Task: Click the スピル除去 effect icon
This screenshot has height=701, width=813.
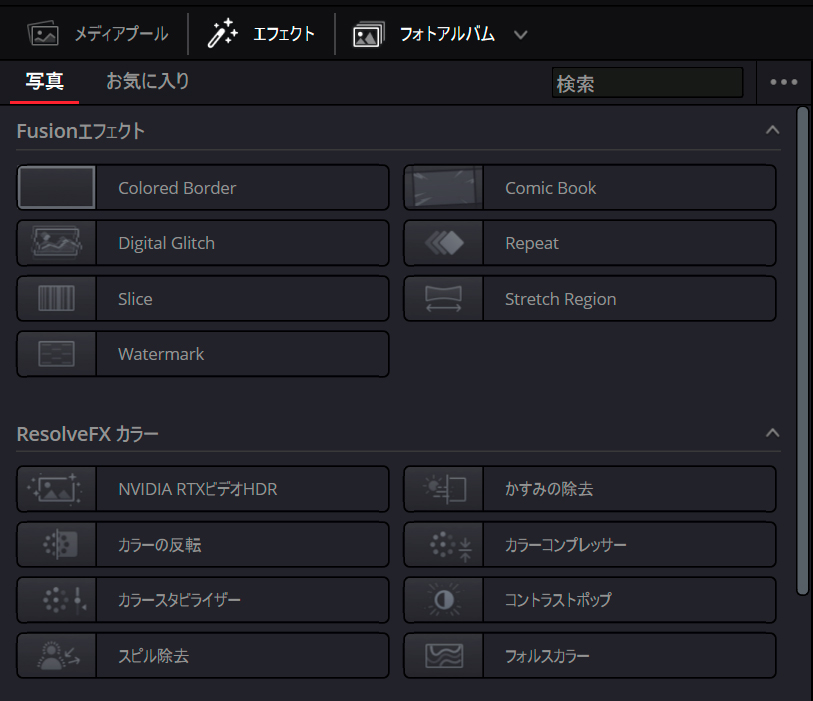Action: 56,655
